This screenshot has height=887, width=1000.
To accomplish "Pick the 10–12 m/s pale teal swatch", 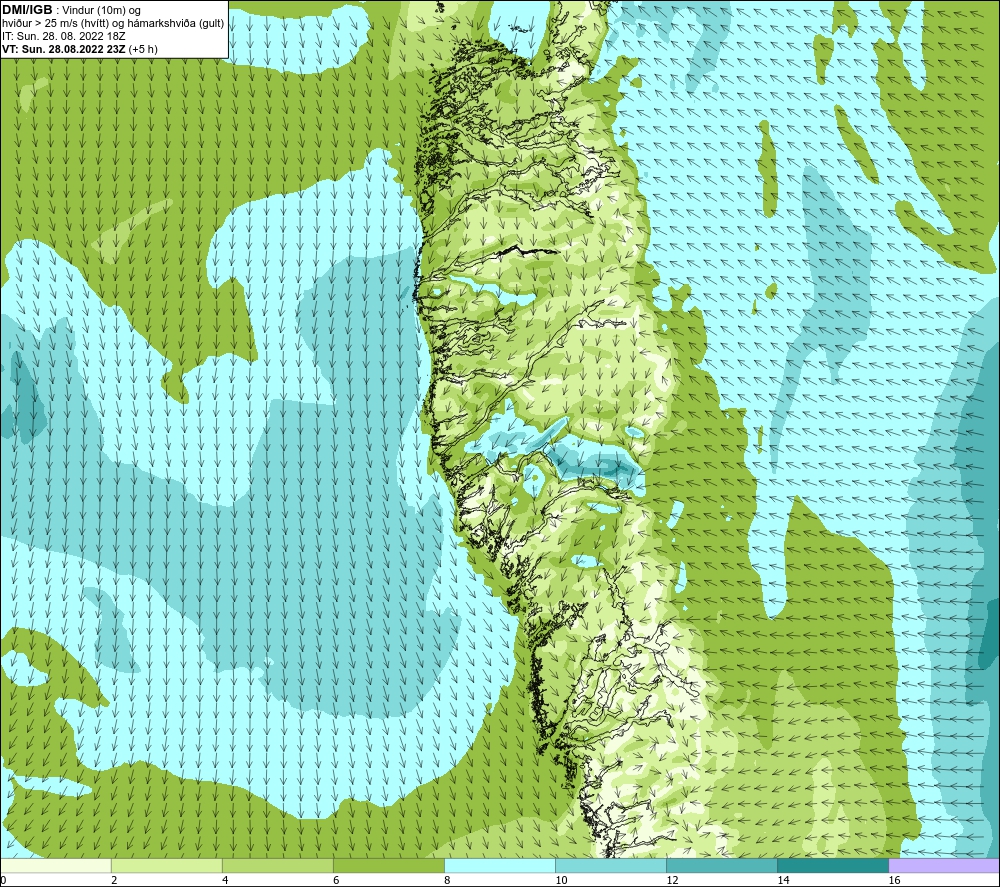I will 611,865.
